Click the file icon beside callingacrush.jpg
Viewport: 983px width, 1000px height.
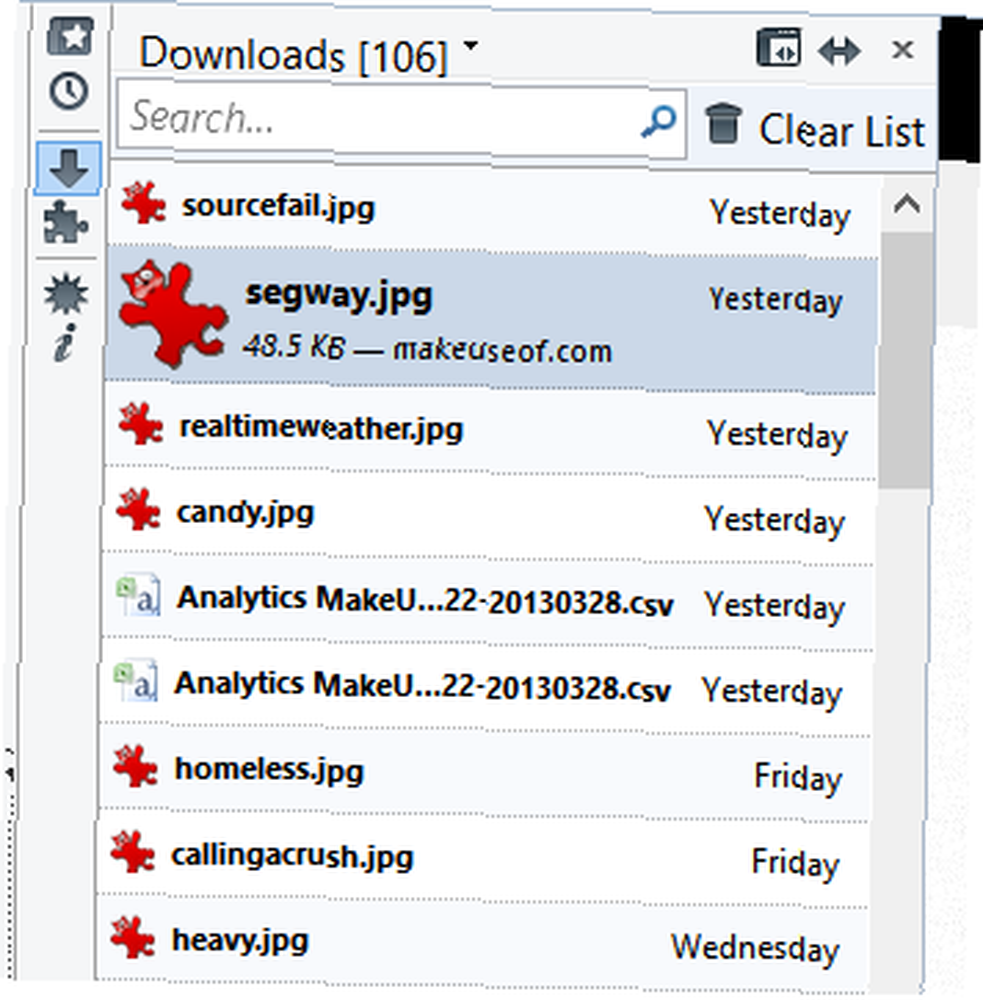pos(133,851)
